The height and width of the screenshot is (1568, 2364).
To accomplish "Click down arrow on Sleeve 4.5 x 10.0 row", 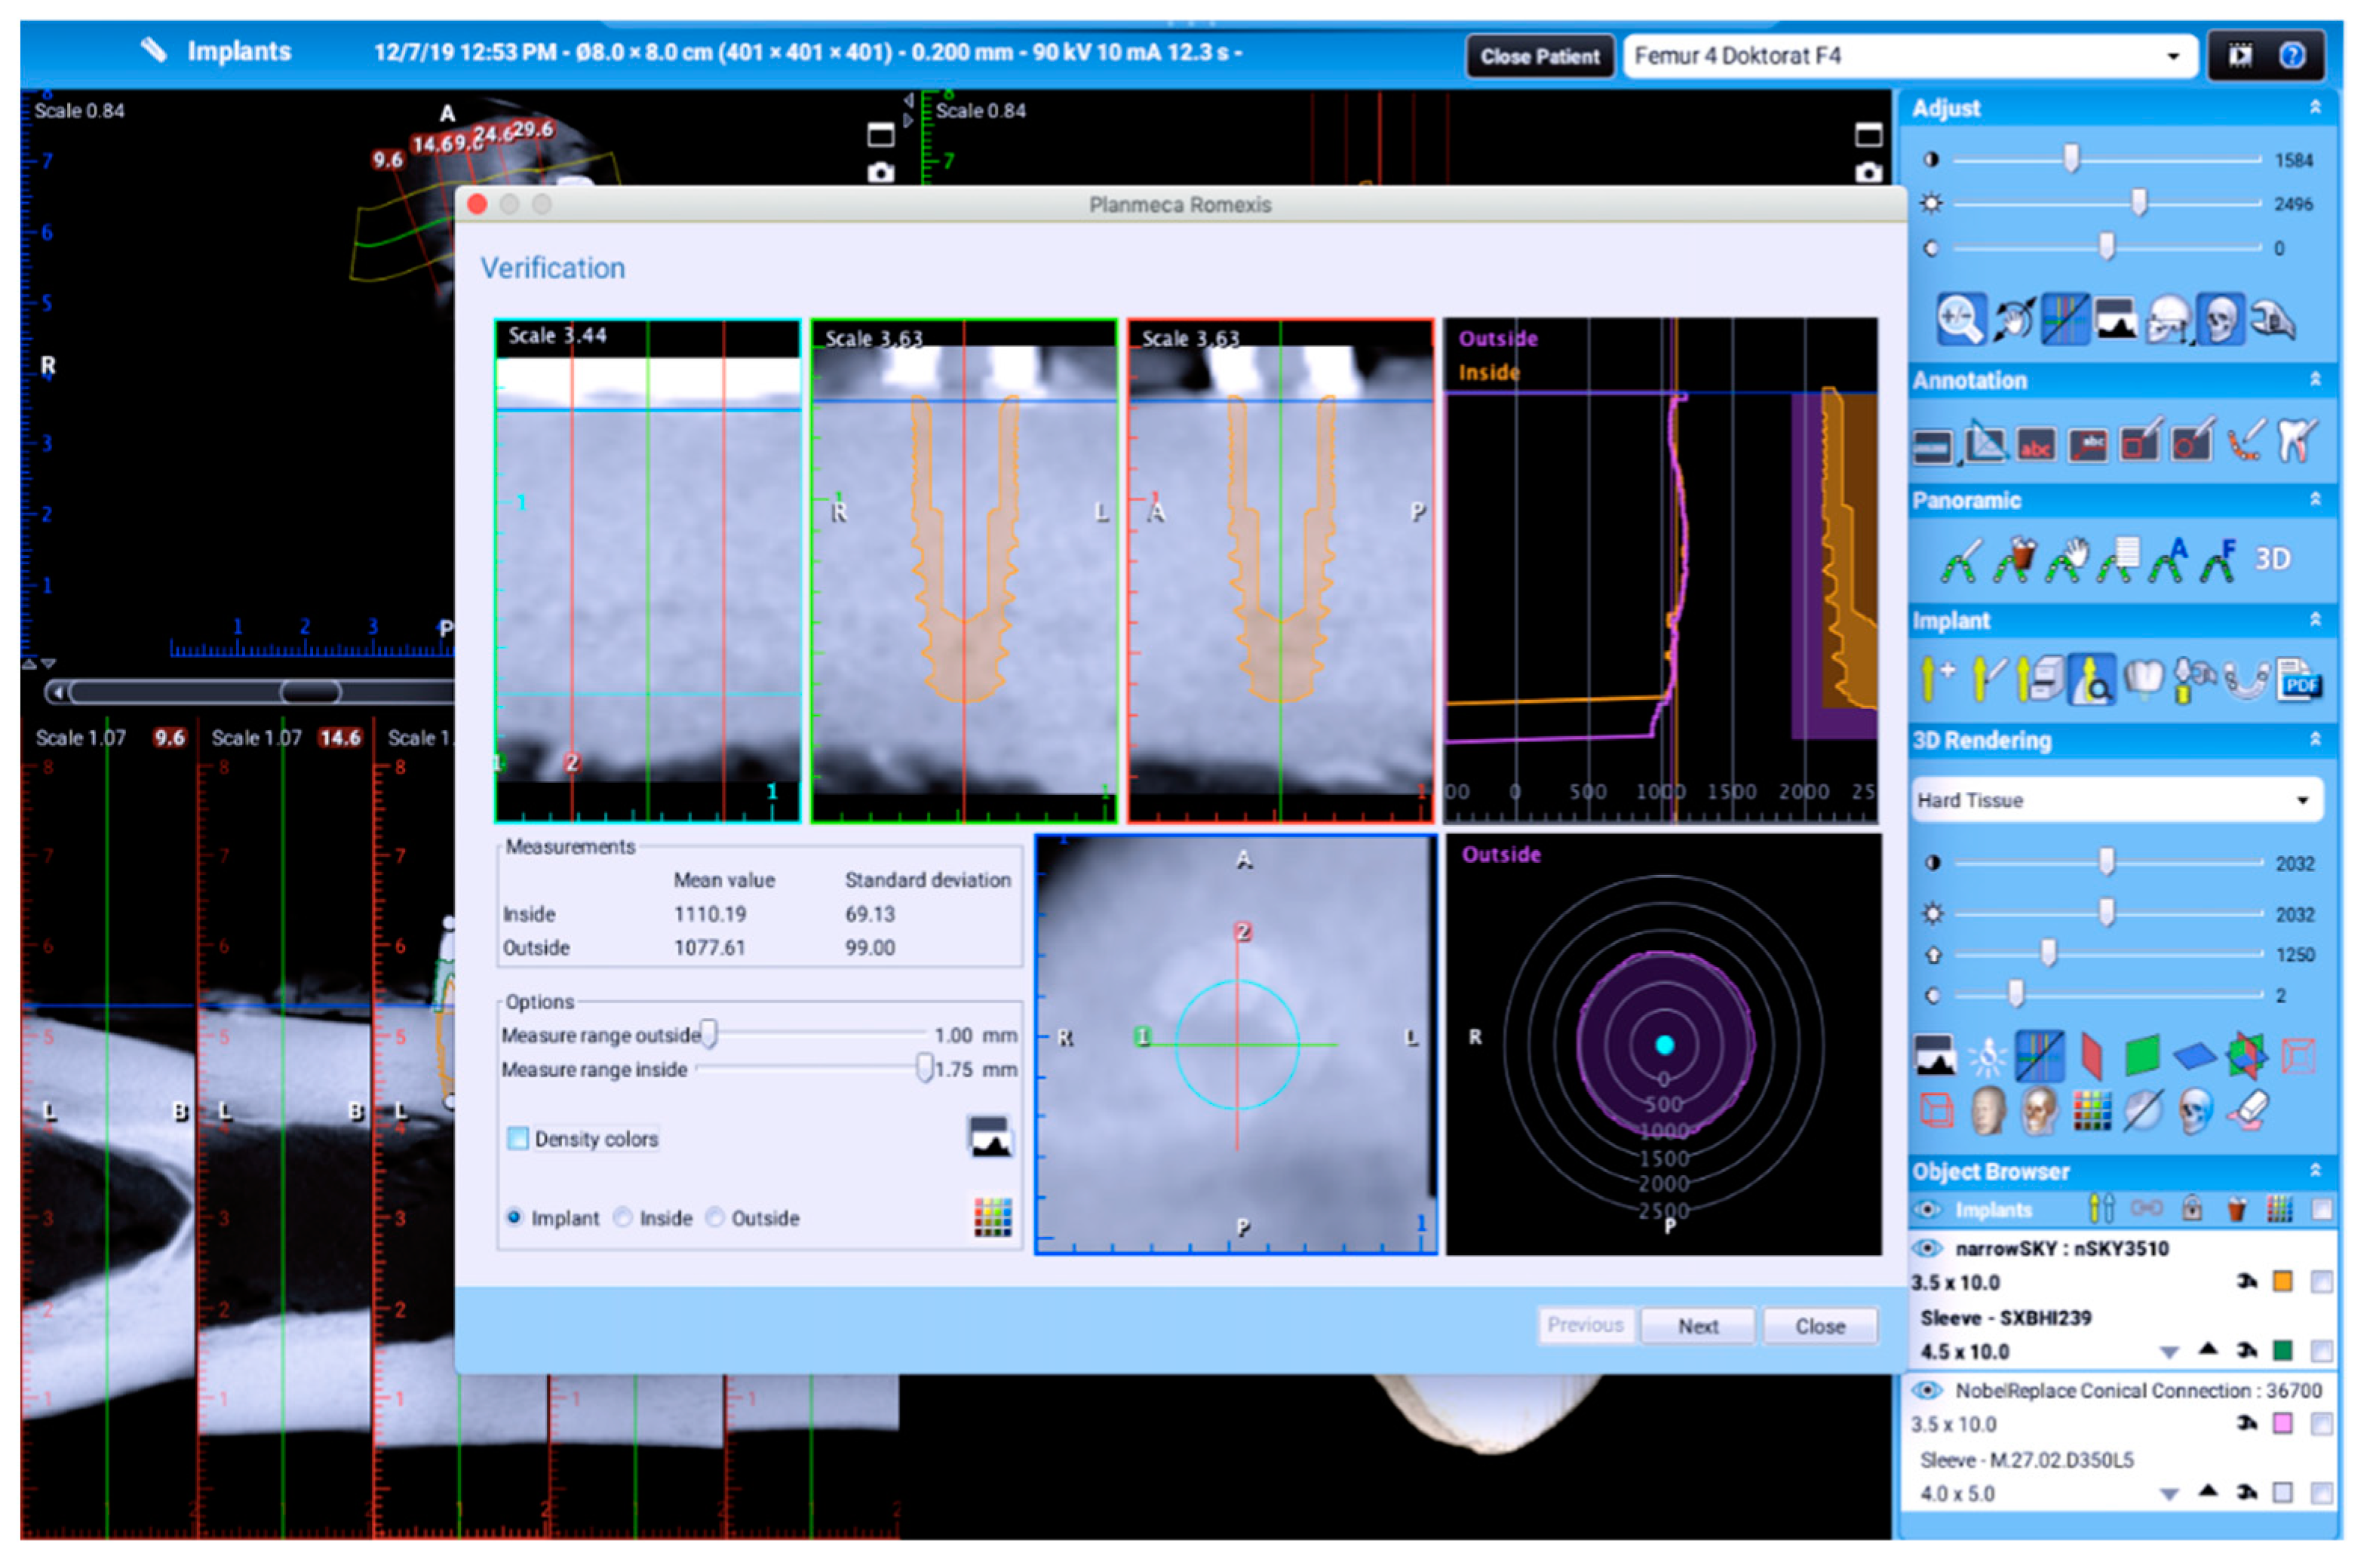I will point(2168,1353).
